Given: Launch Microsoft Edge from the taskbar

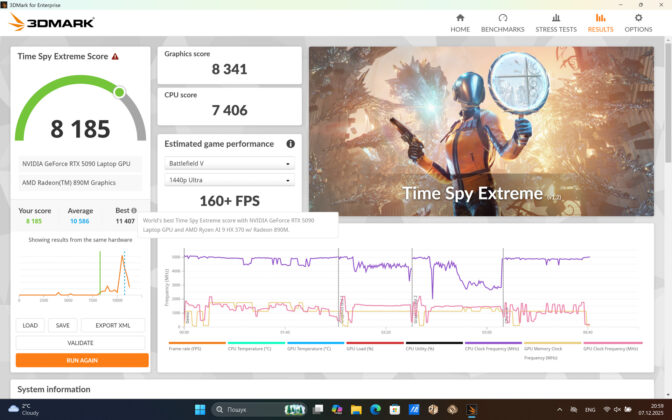Looking at the screenshot, I should (375, 410).
